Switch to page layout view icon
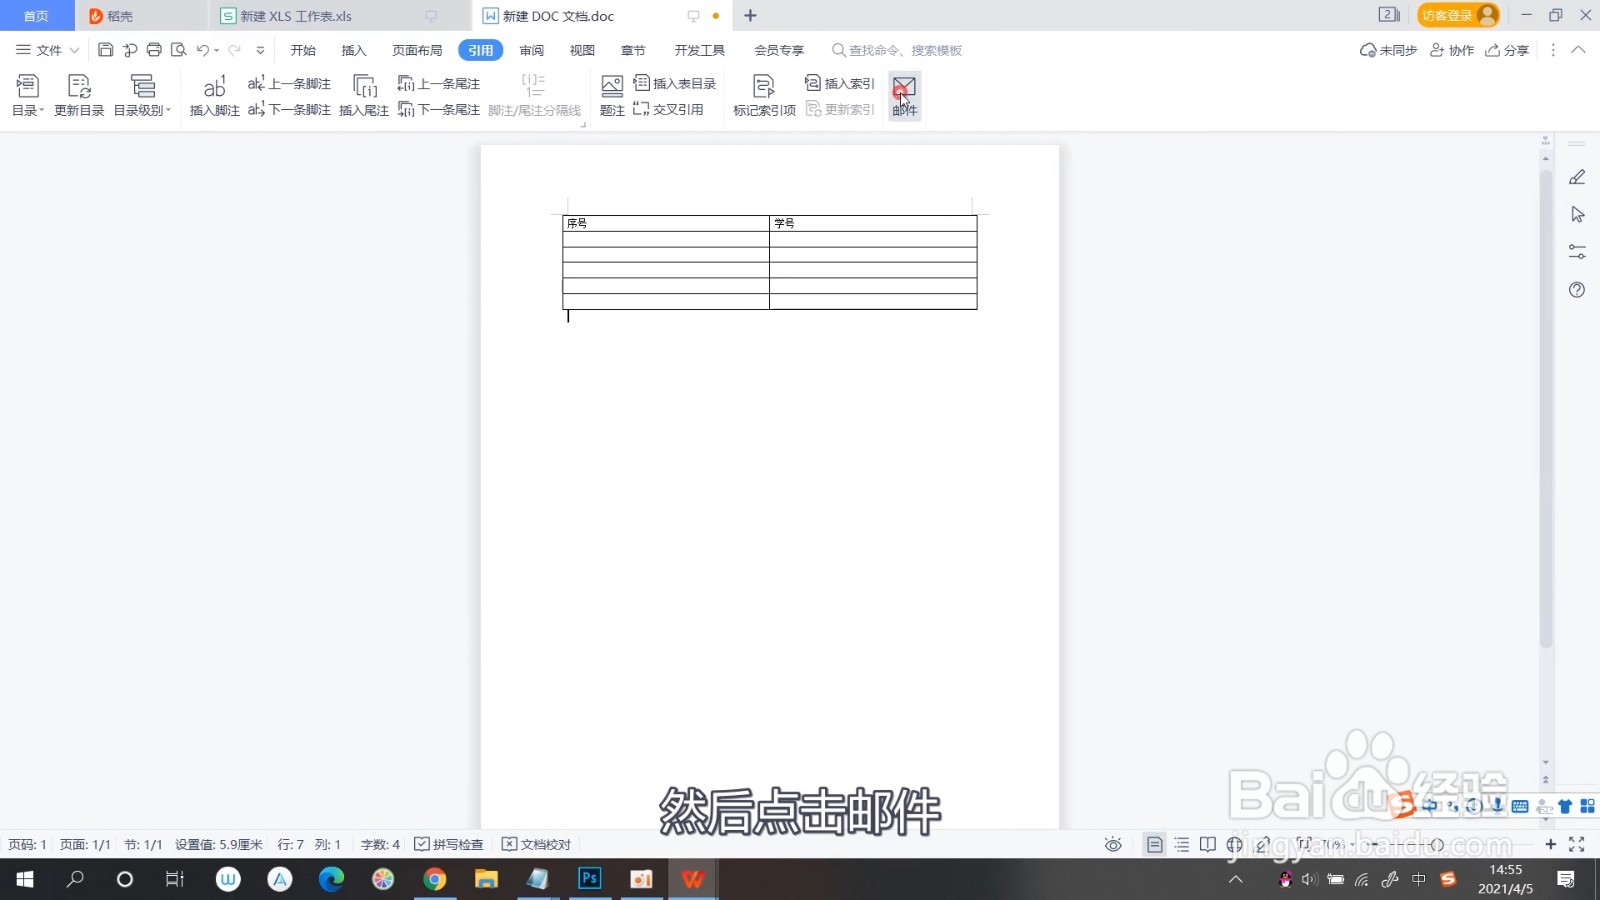Image resolution: width=1600 pixels, height=900 pixels. pos(1154,845)
